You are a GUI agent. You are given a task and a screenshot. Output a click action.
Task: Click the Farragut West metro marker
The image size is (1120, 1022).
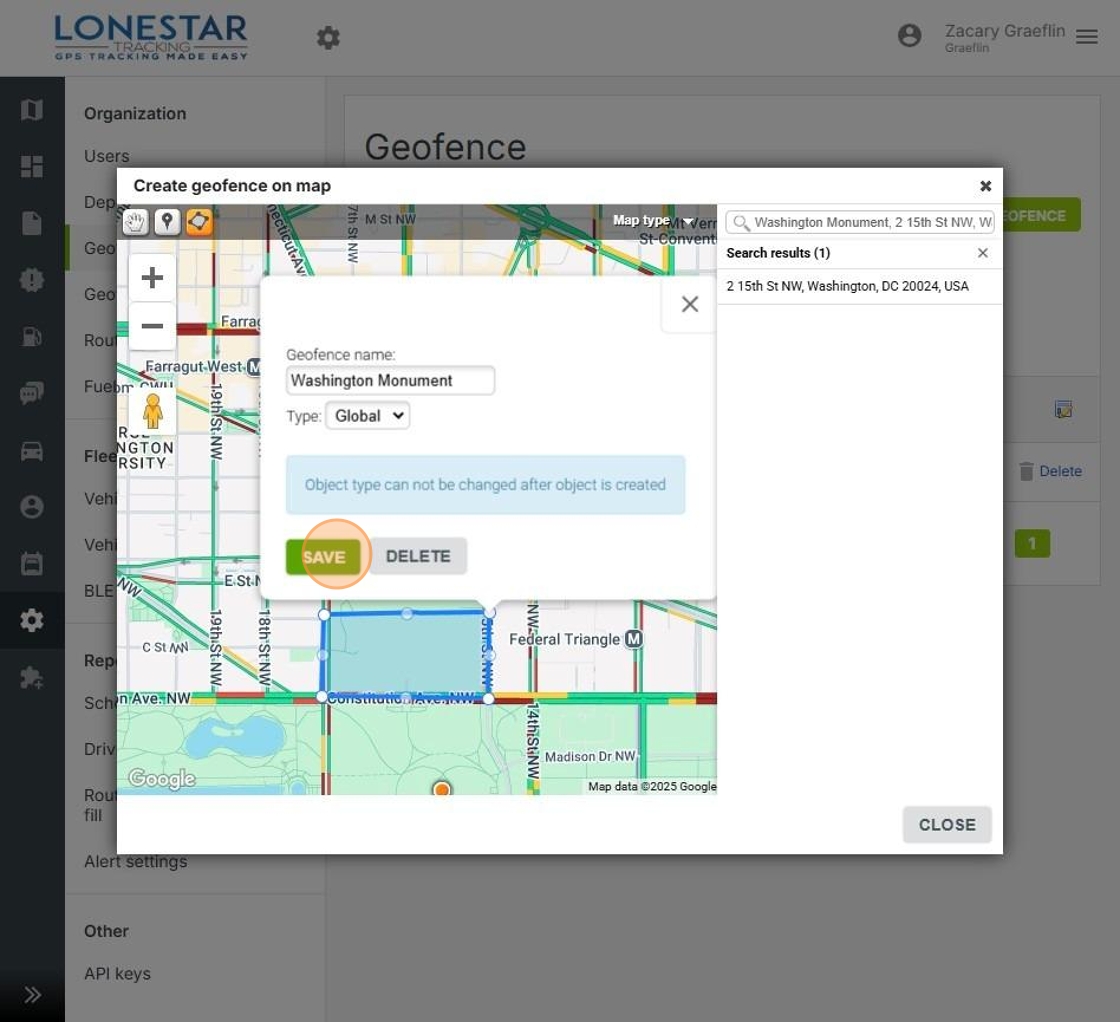(254, 366)
